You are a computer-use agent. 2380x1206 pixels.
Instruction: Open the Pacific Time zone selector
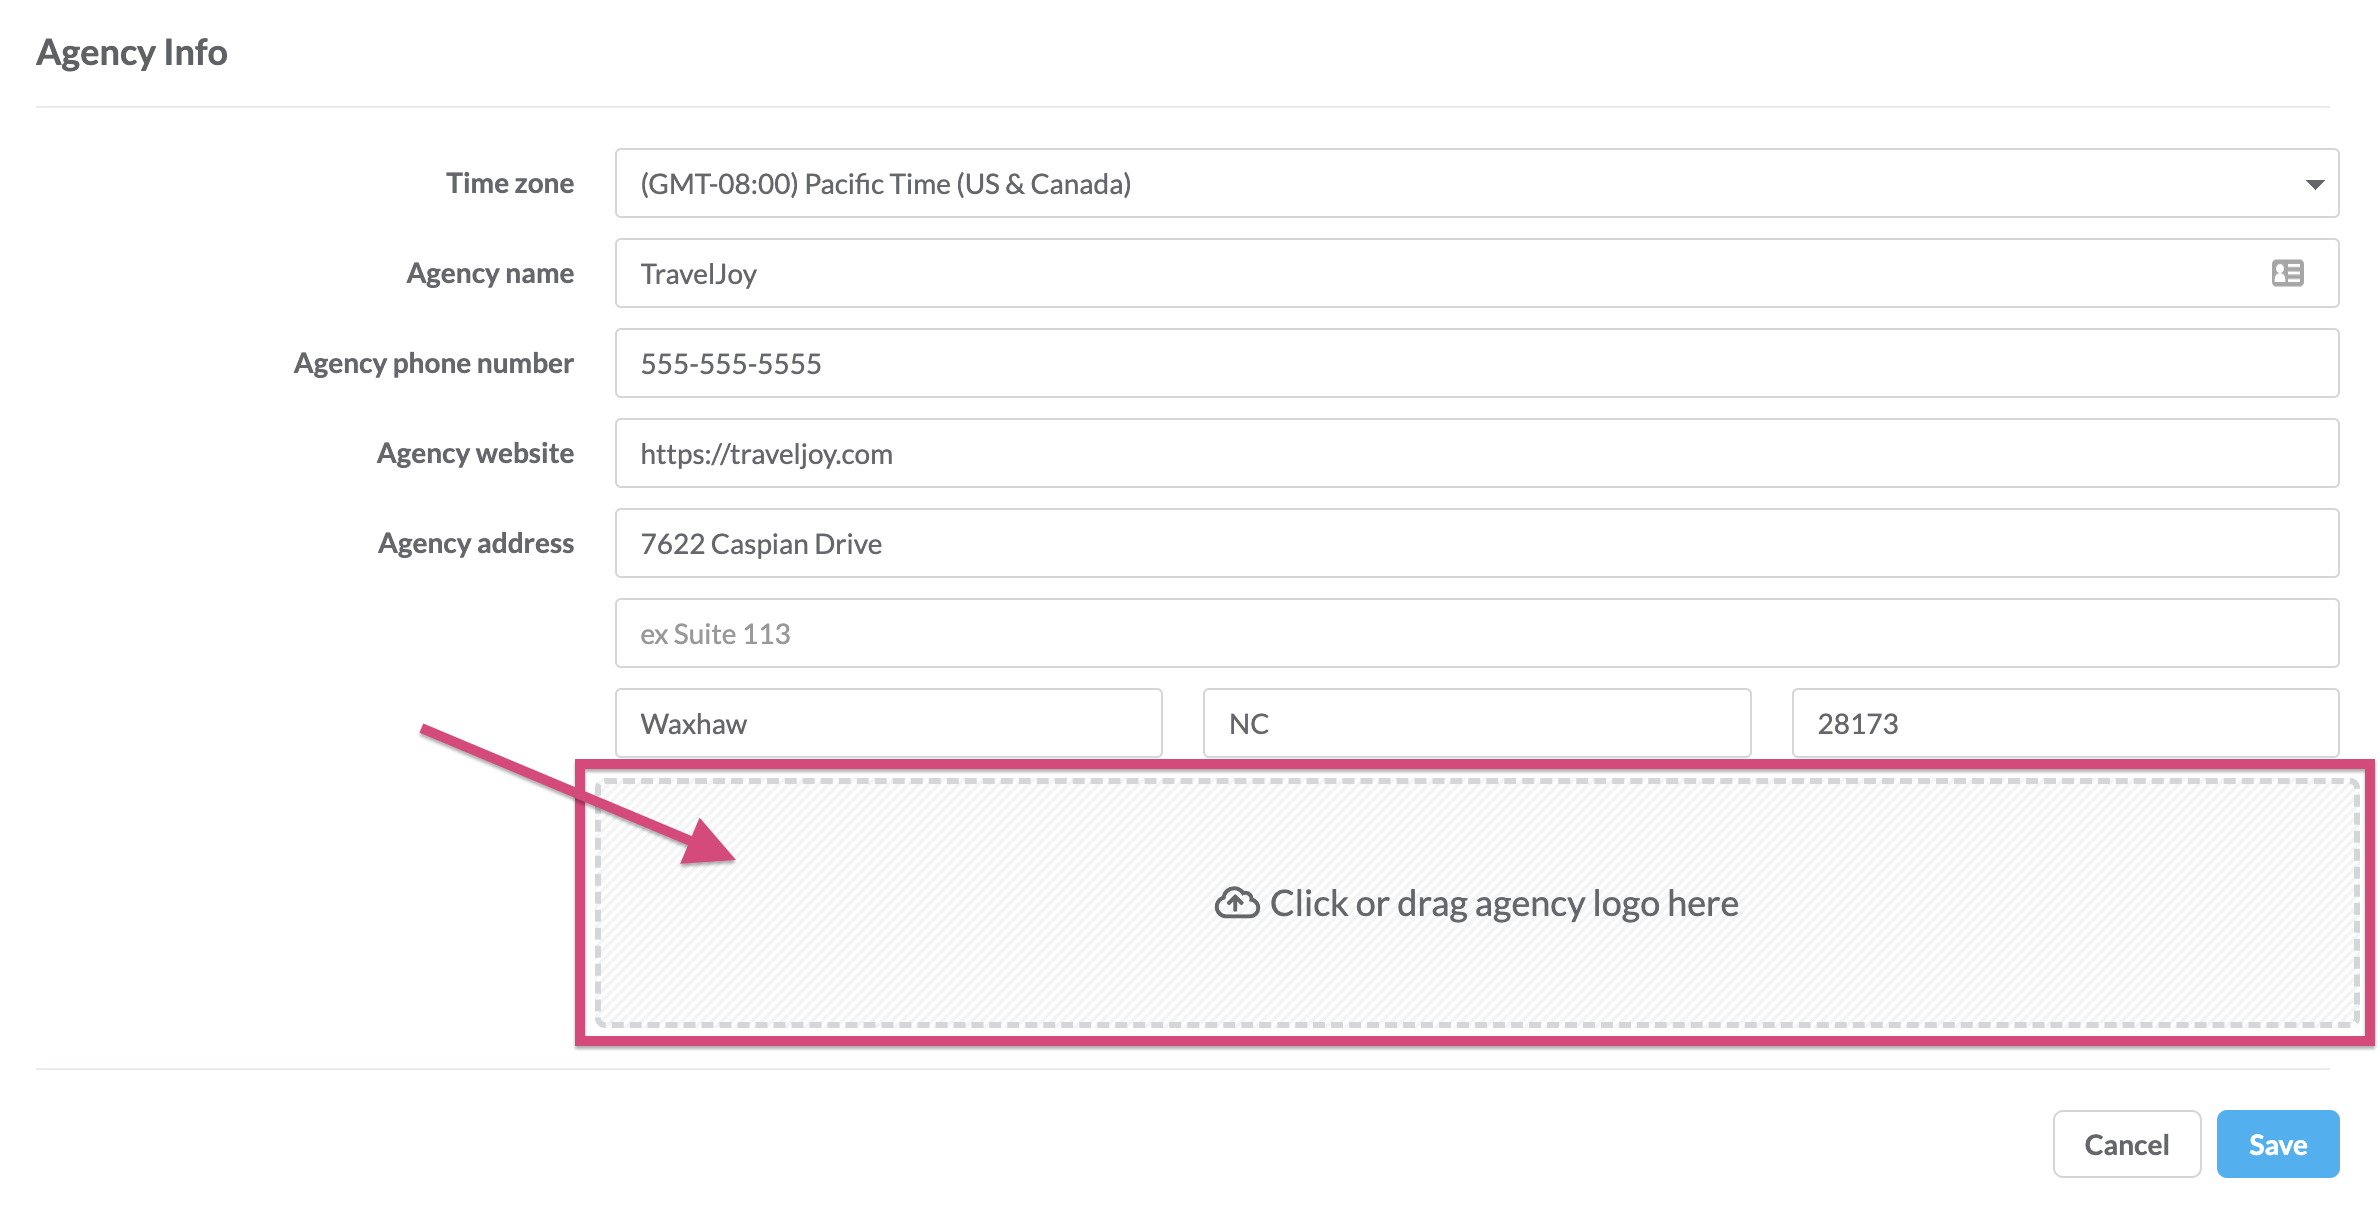point(1477,183)
